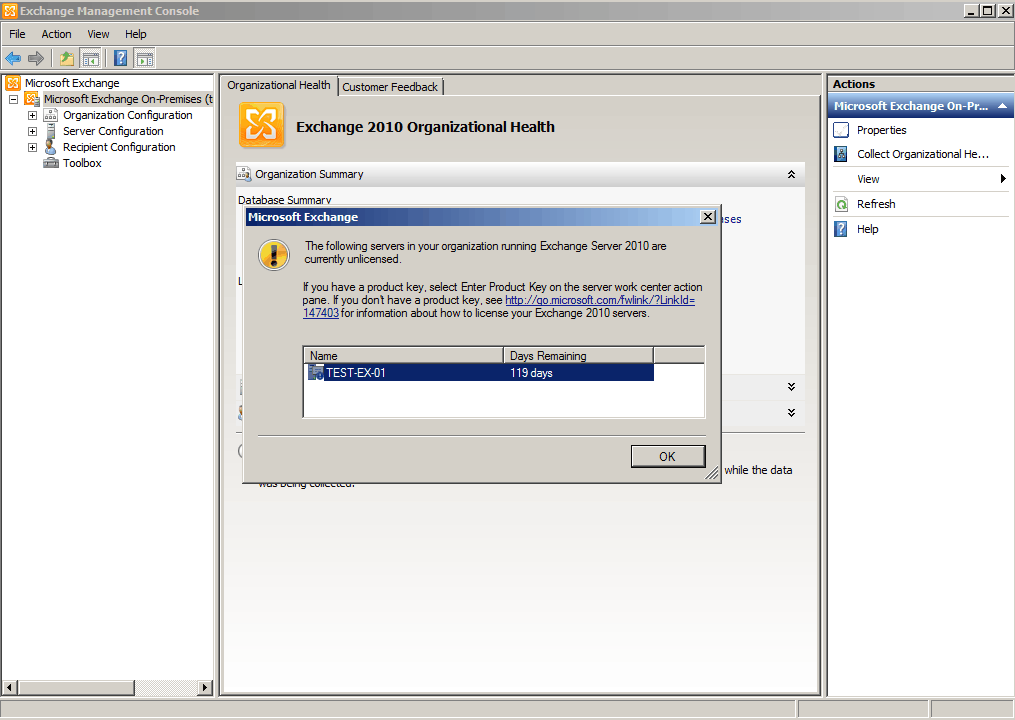Click the Refresh icon in Actions pane

point(841,204)
